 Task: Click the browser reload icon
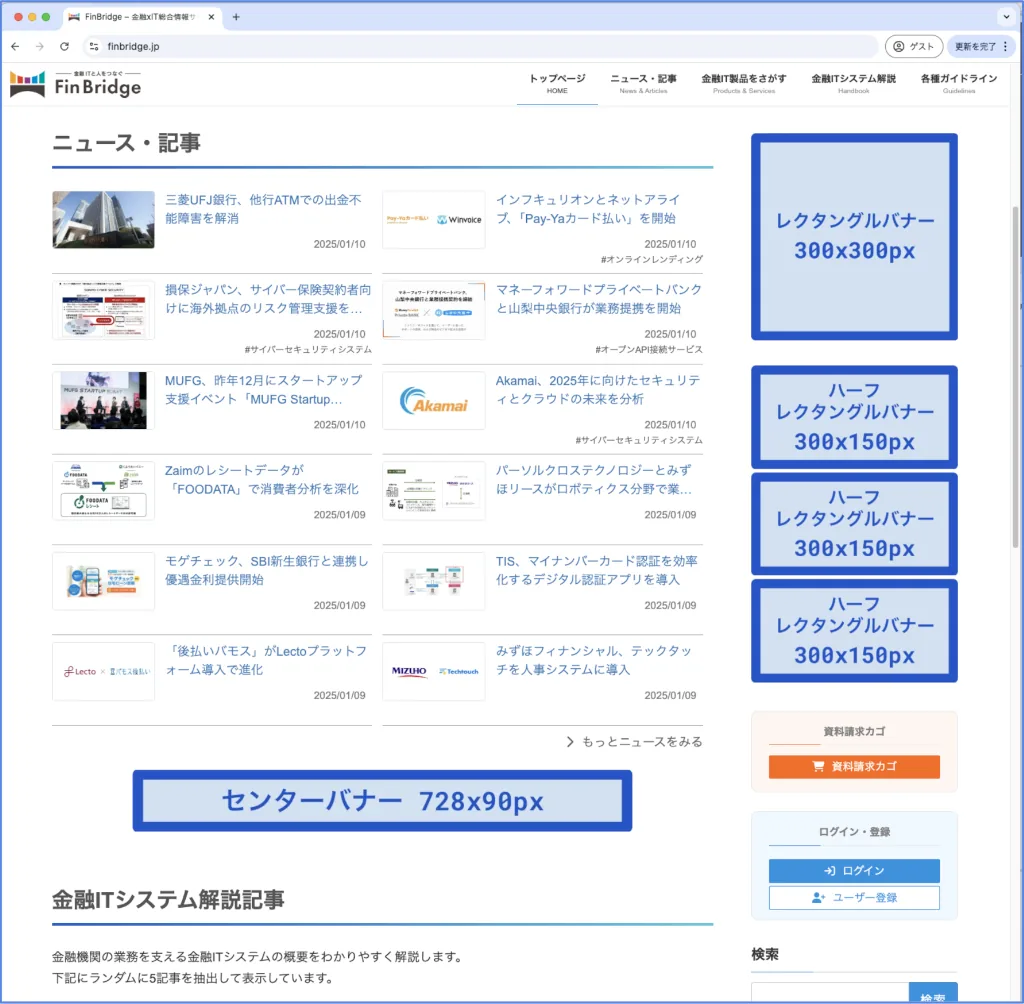65,46
